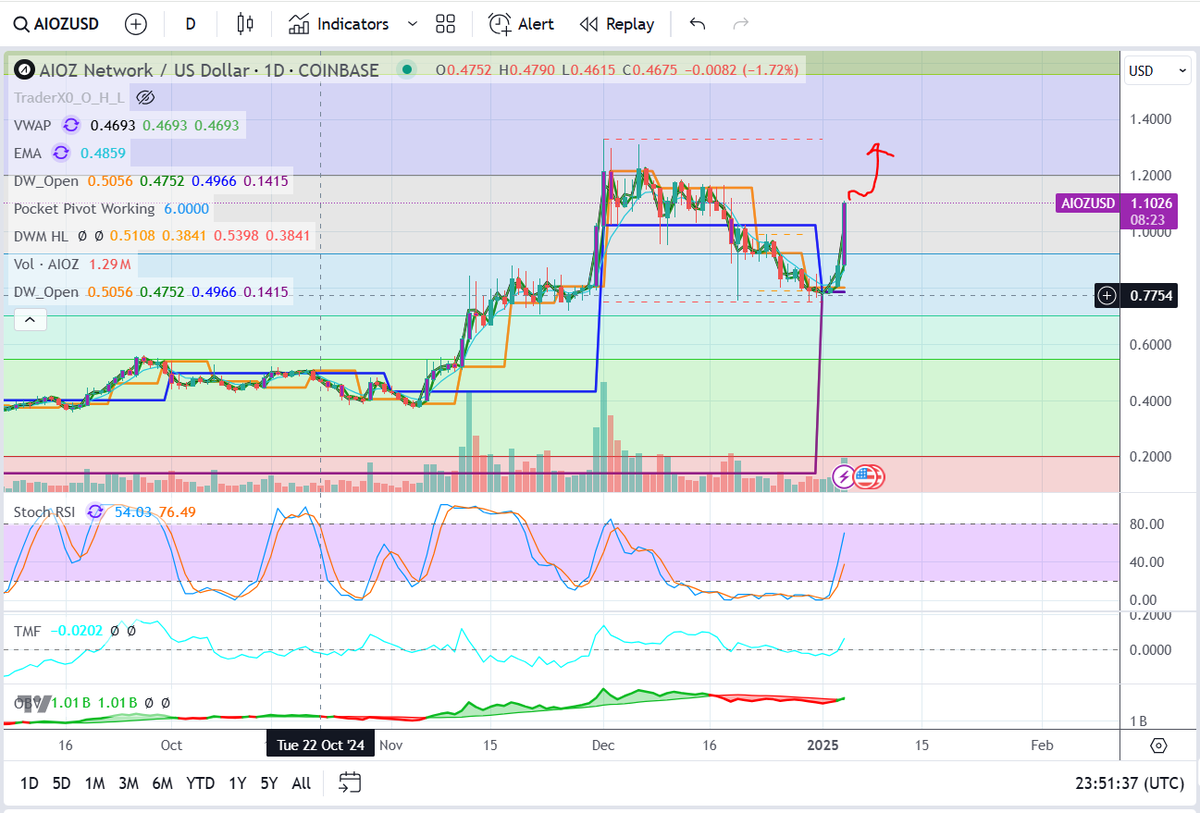
Task: Undo the last chart action
Action: (x=698, y=24)
